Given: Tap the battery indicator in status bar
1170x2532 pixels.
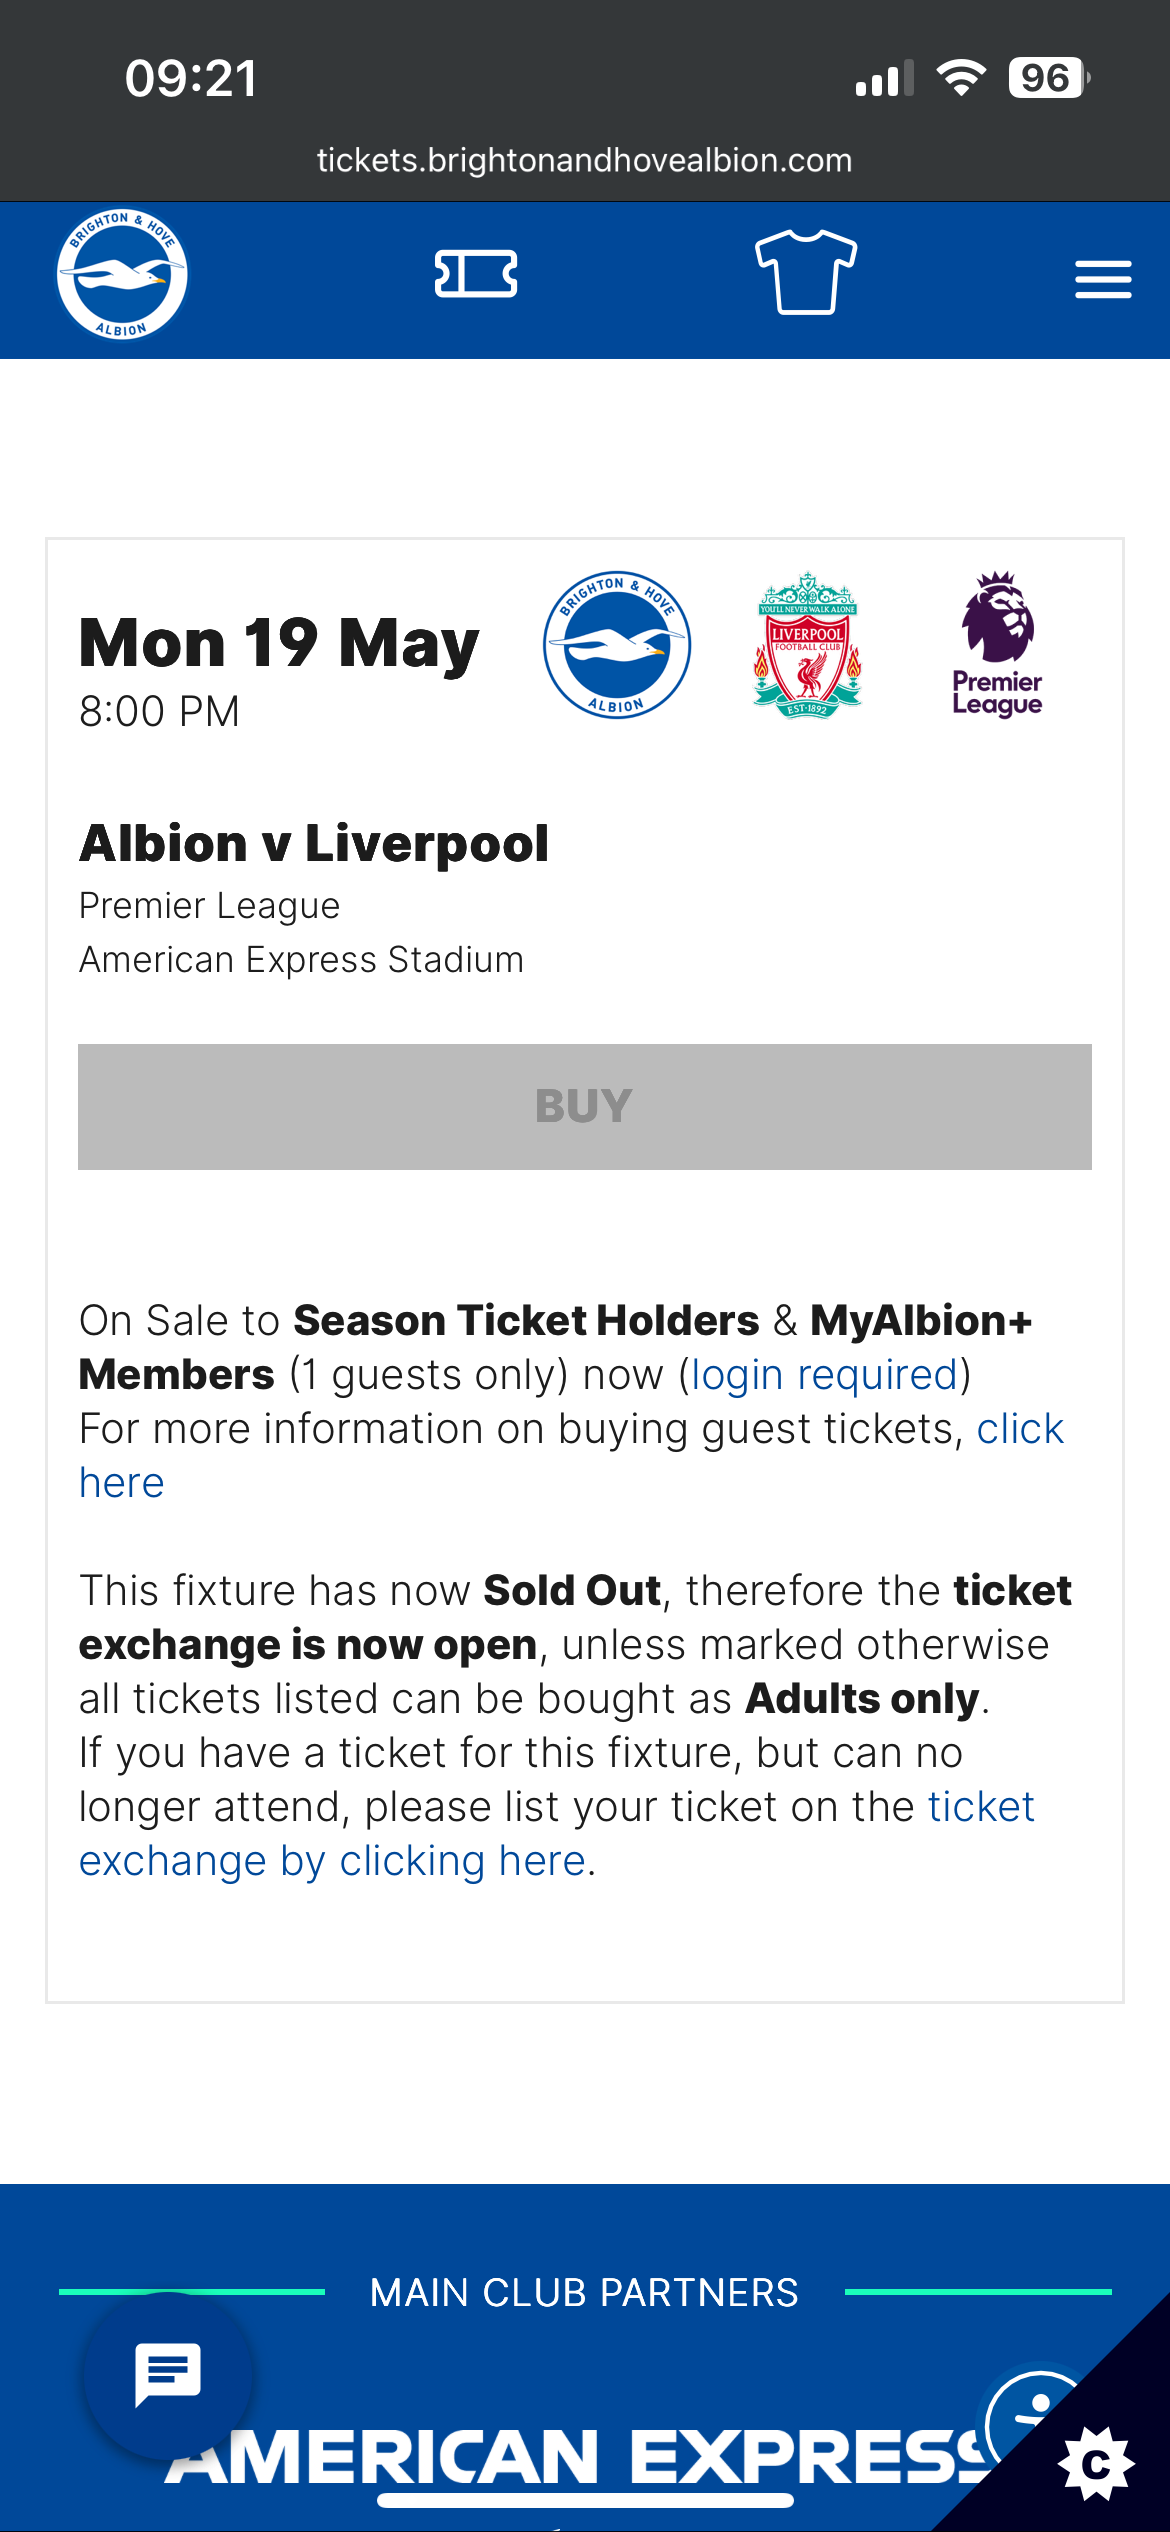Looking at the screenshot, I should 1049,78.
